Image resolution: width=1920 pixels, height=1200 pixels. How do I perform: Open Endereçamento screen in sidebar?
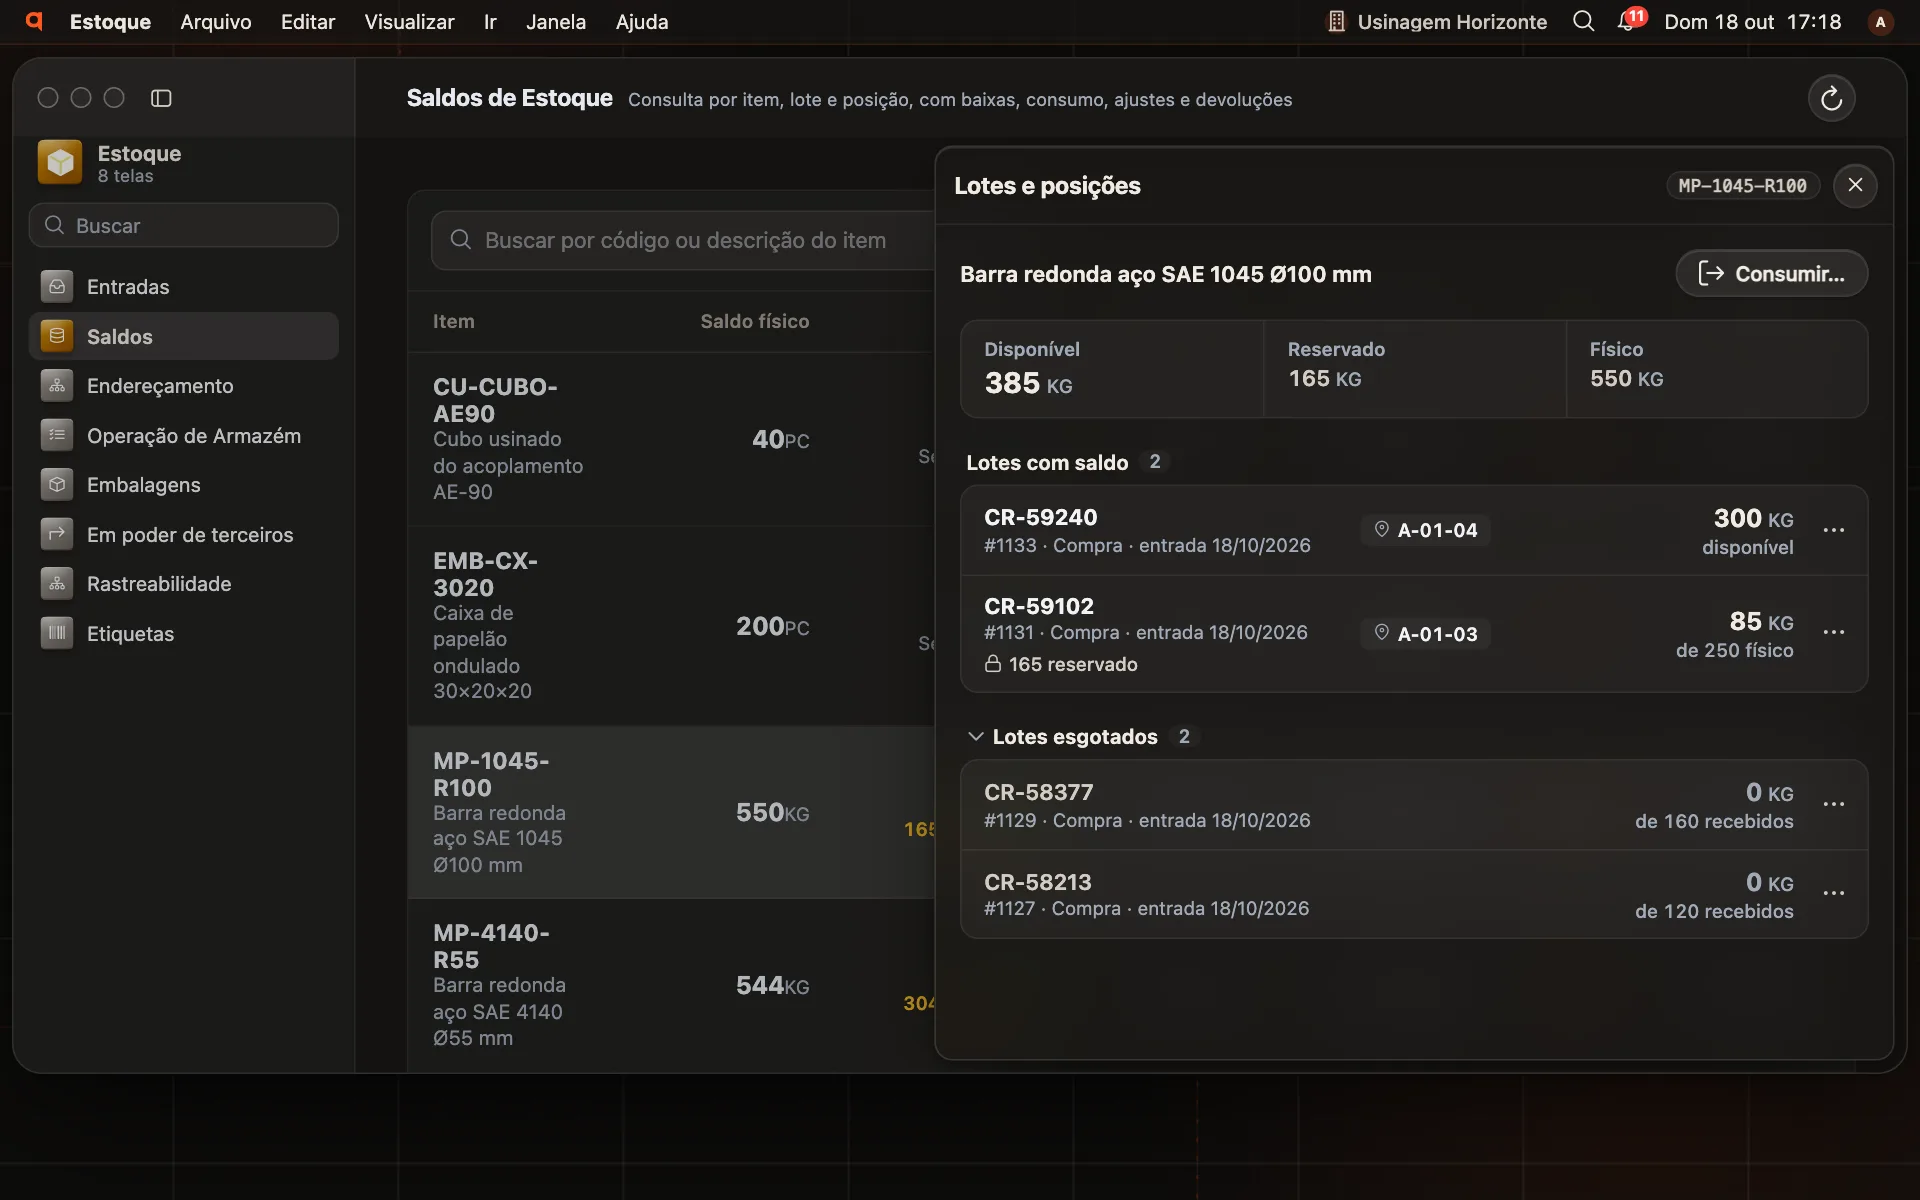[184, 386]
